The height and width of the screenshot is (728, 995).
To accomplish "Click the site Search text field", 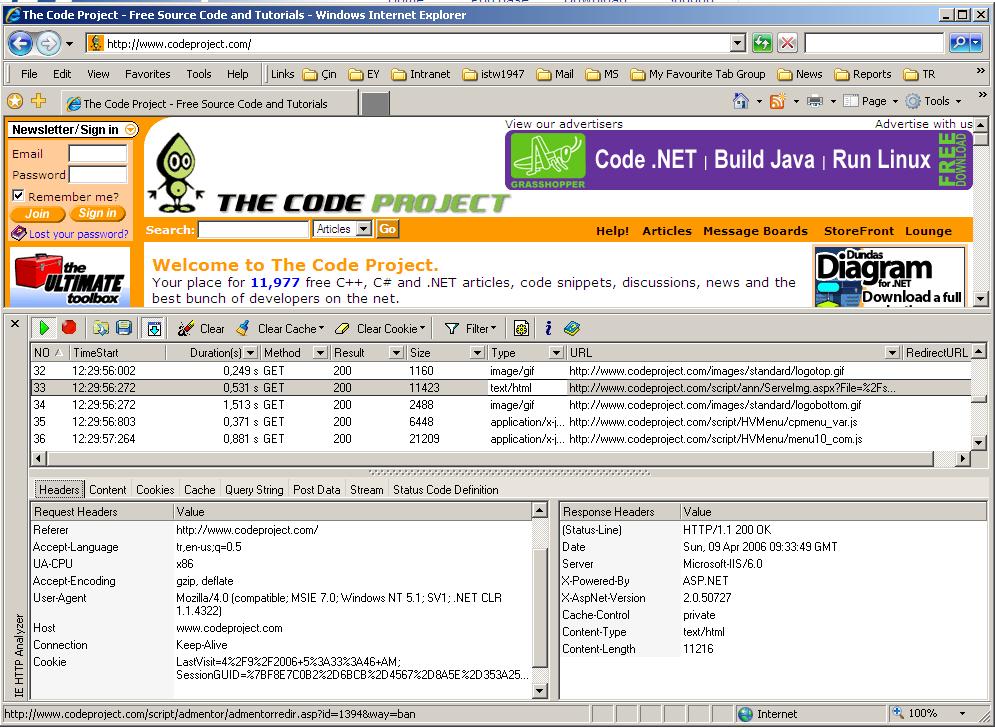I will pyautogui.click(x=253, y=229).
